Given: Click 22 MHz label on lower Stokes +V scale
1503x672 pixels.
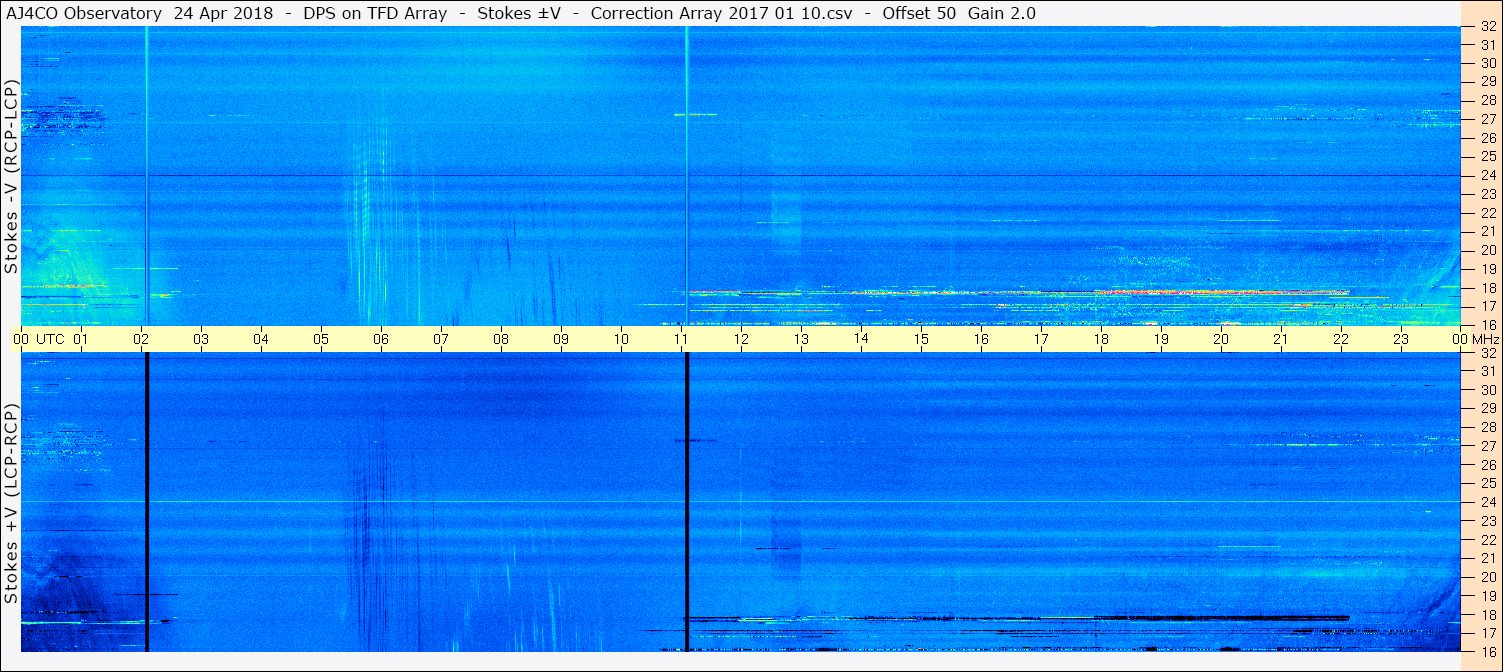Looking at the screenshot, I should [1488, 539].
